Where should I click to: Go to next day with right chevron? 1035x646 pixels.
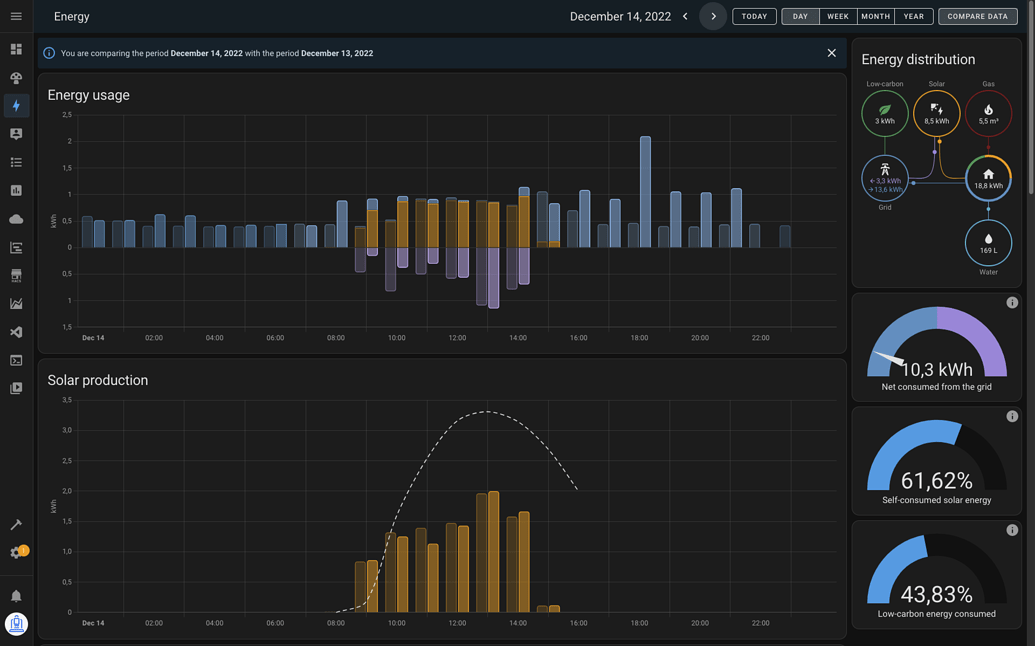(713, 17)
